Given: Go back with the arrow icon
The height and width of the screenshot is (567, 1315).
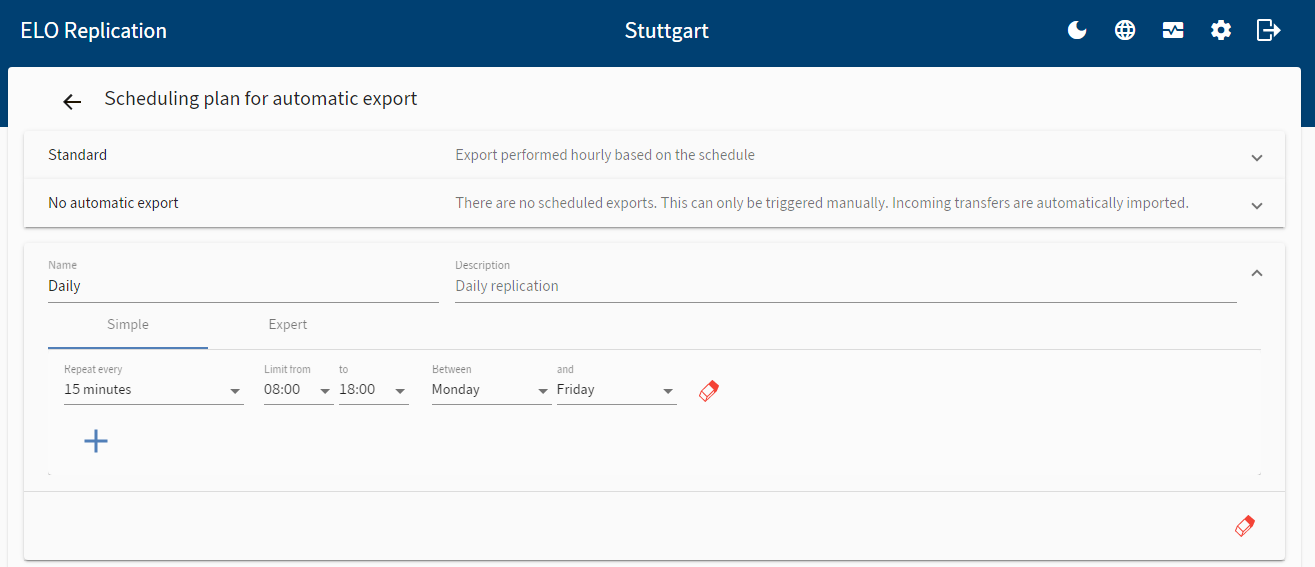Looking at the screenshot, I should 71,101.
